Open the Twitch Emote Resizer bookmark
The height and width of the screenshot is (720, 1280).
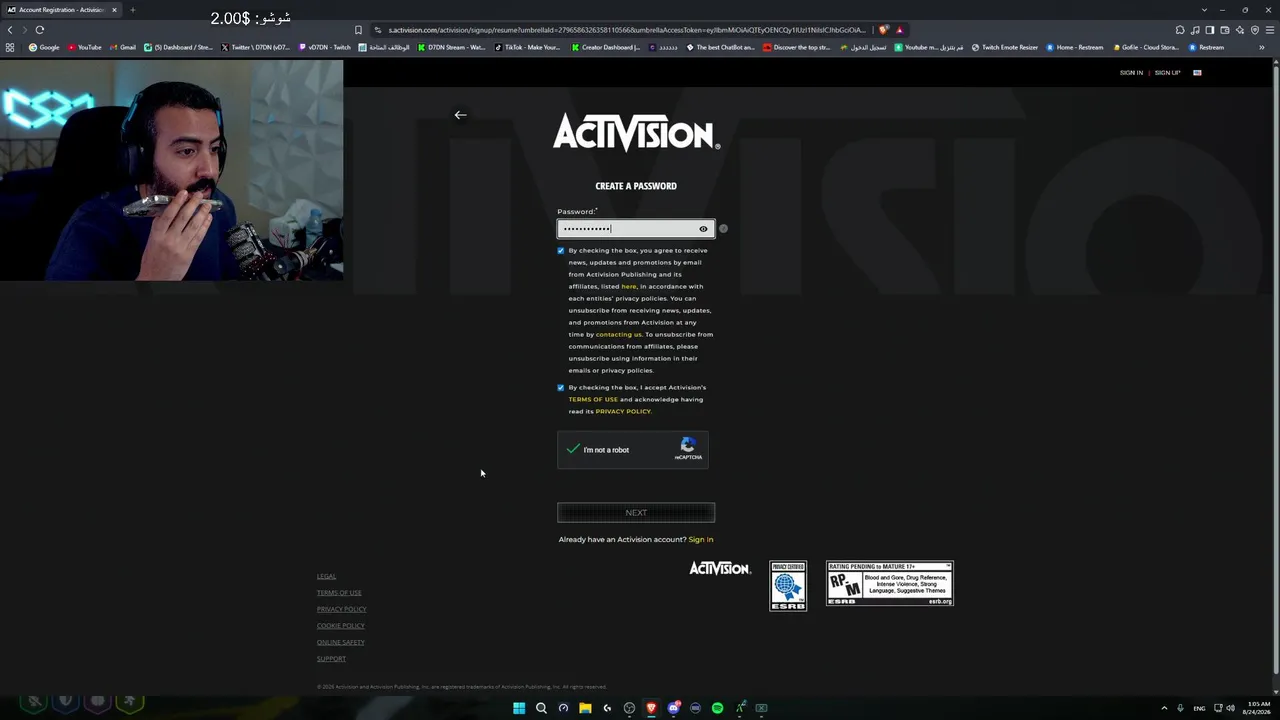[1005, 47]
